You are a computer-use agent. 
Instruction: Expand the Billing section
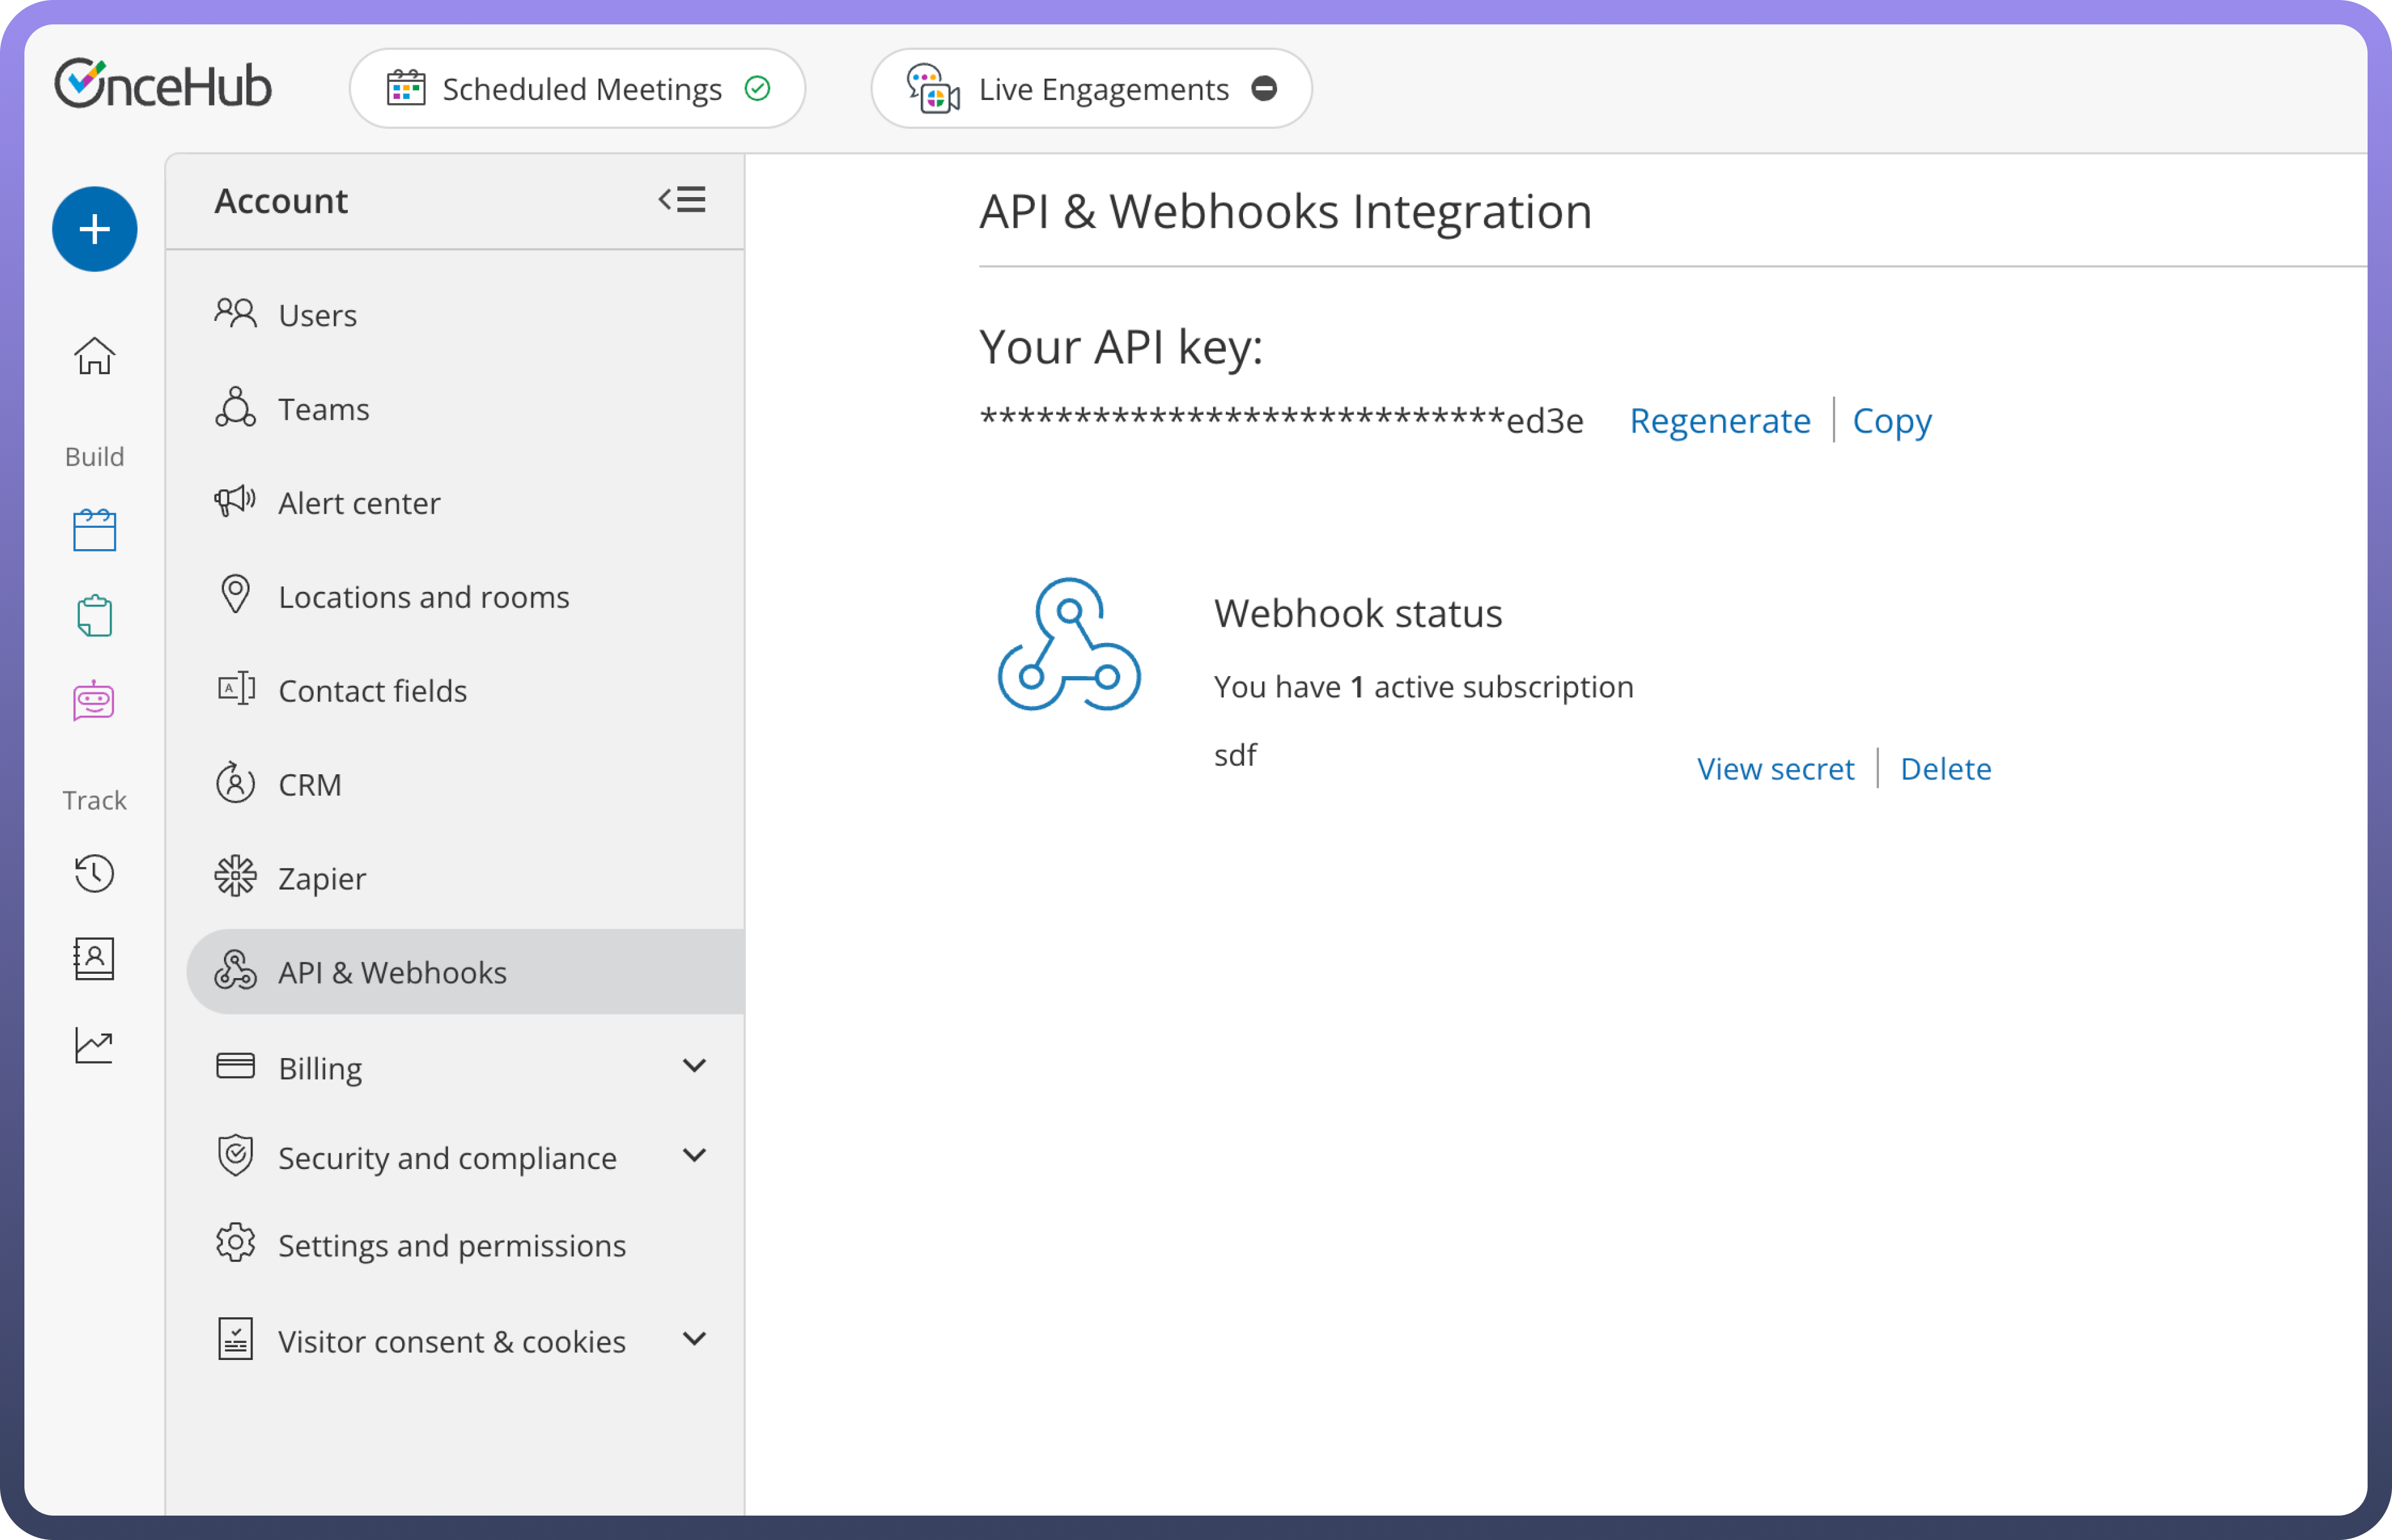(694, 1066)
